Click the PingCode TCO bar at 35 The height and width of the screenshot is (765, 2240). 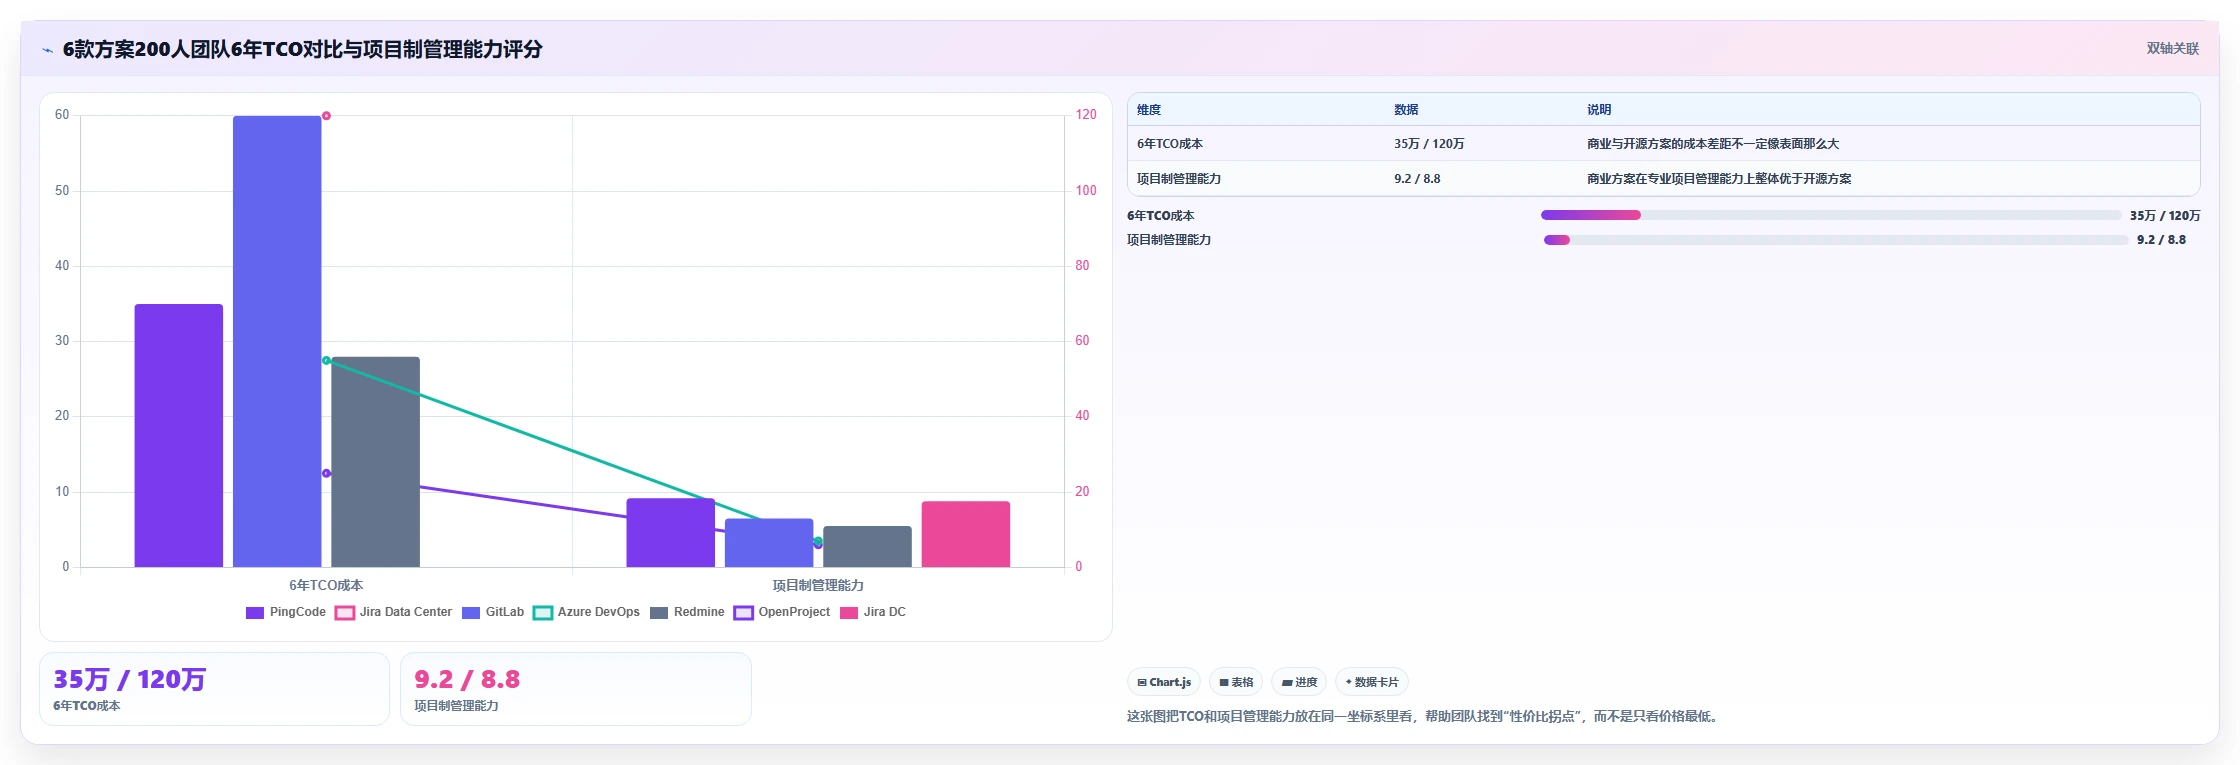coord(179,435)
